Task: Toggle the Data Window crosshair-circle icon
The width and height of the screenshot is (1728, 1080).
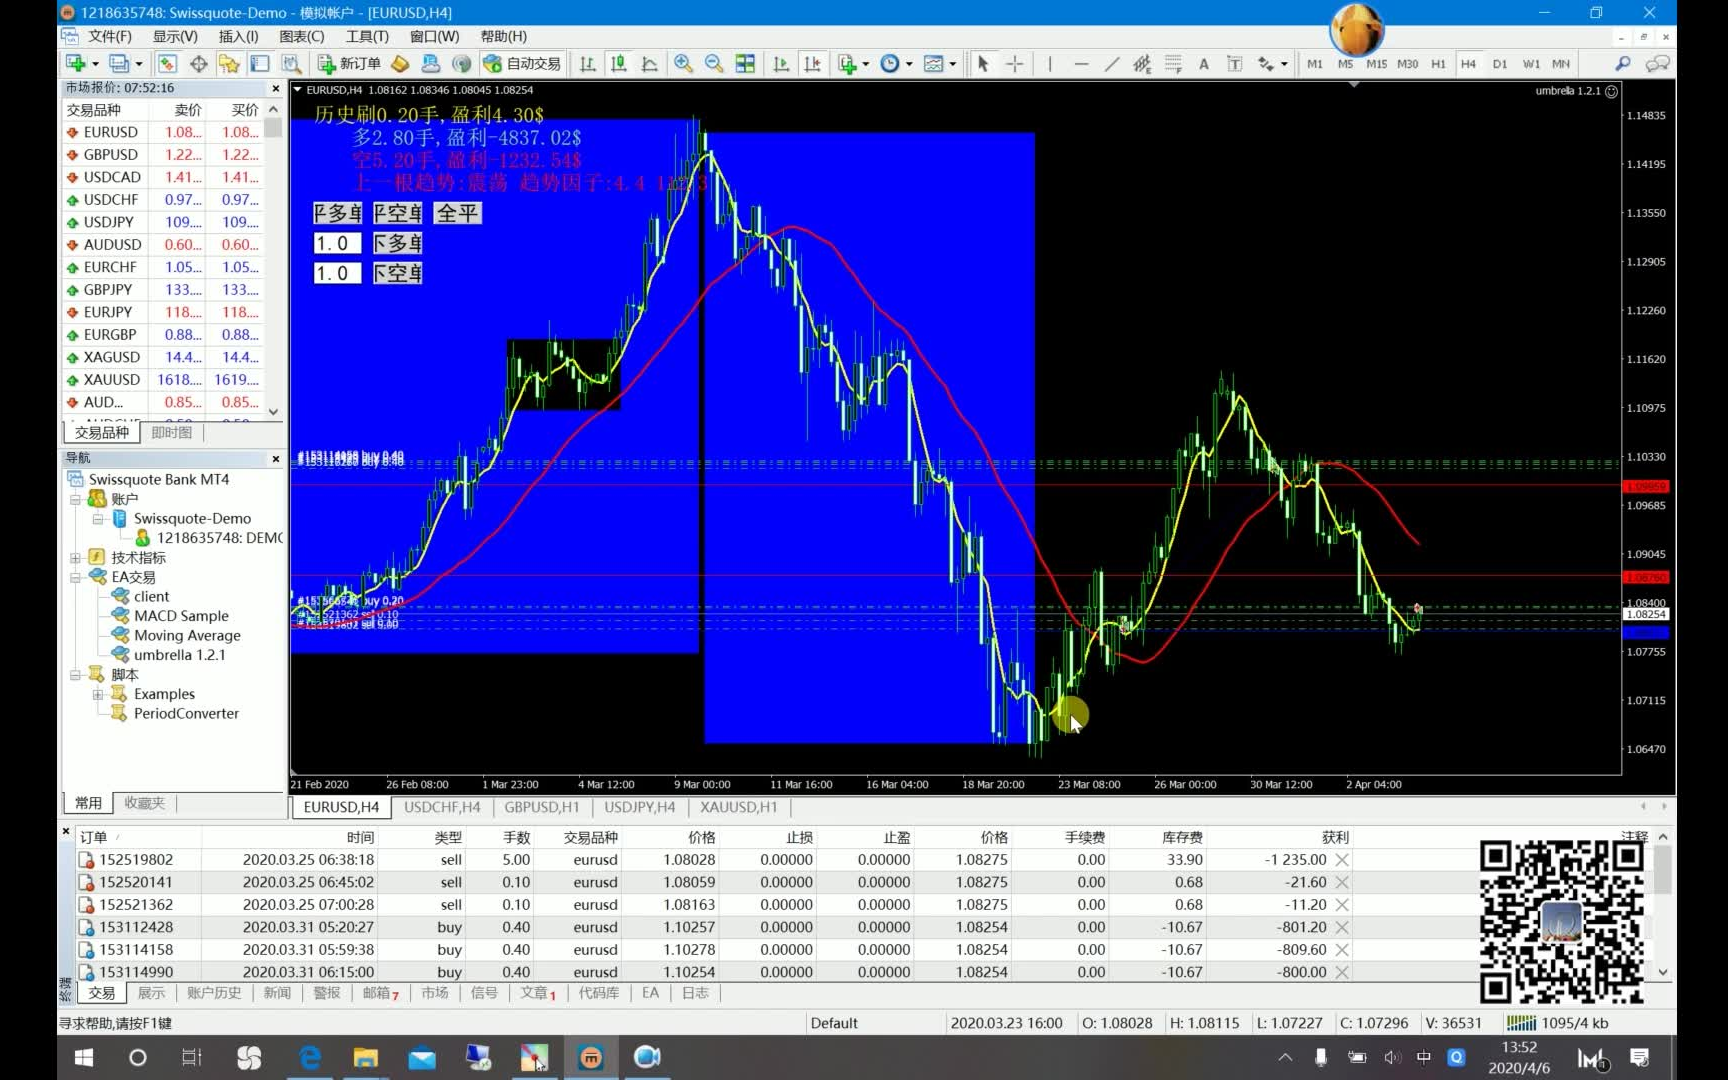Action: pyautogui.click(x=198, y=63)
